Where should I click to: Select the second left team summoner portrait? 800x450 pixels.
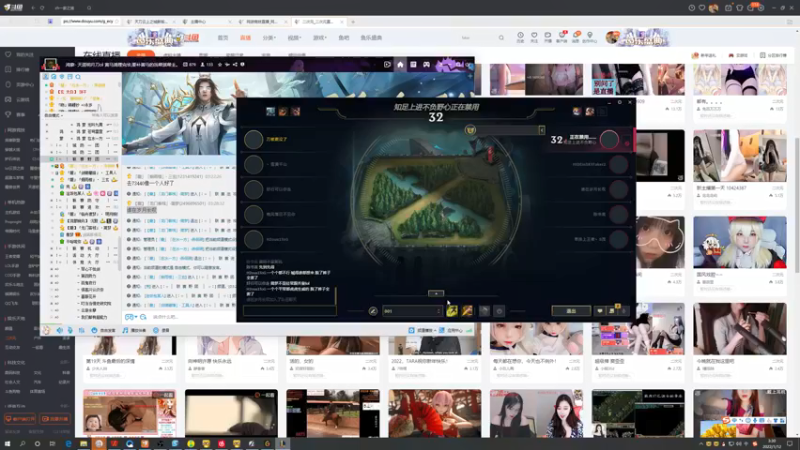pos(254,164)
